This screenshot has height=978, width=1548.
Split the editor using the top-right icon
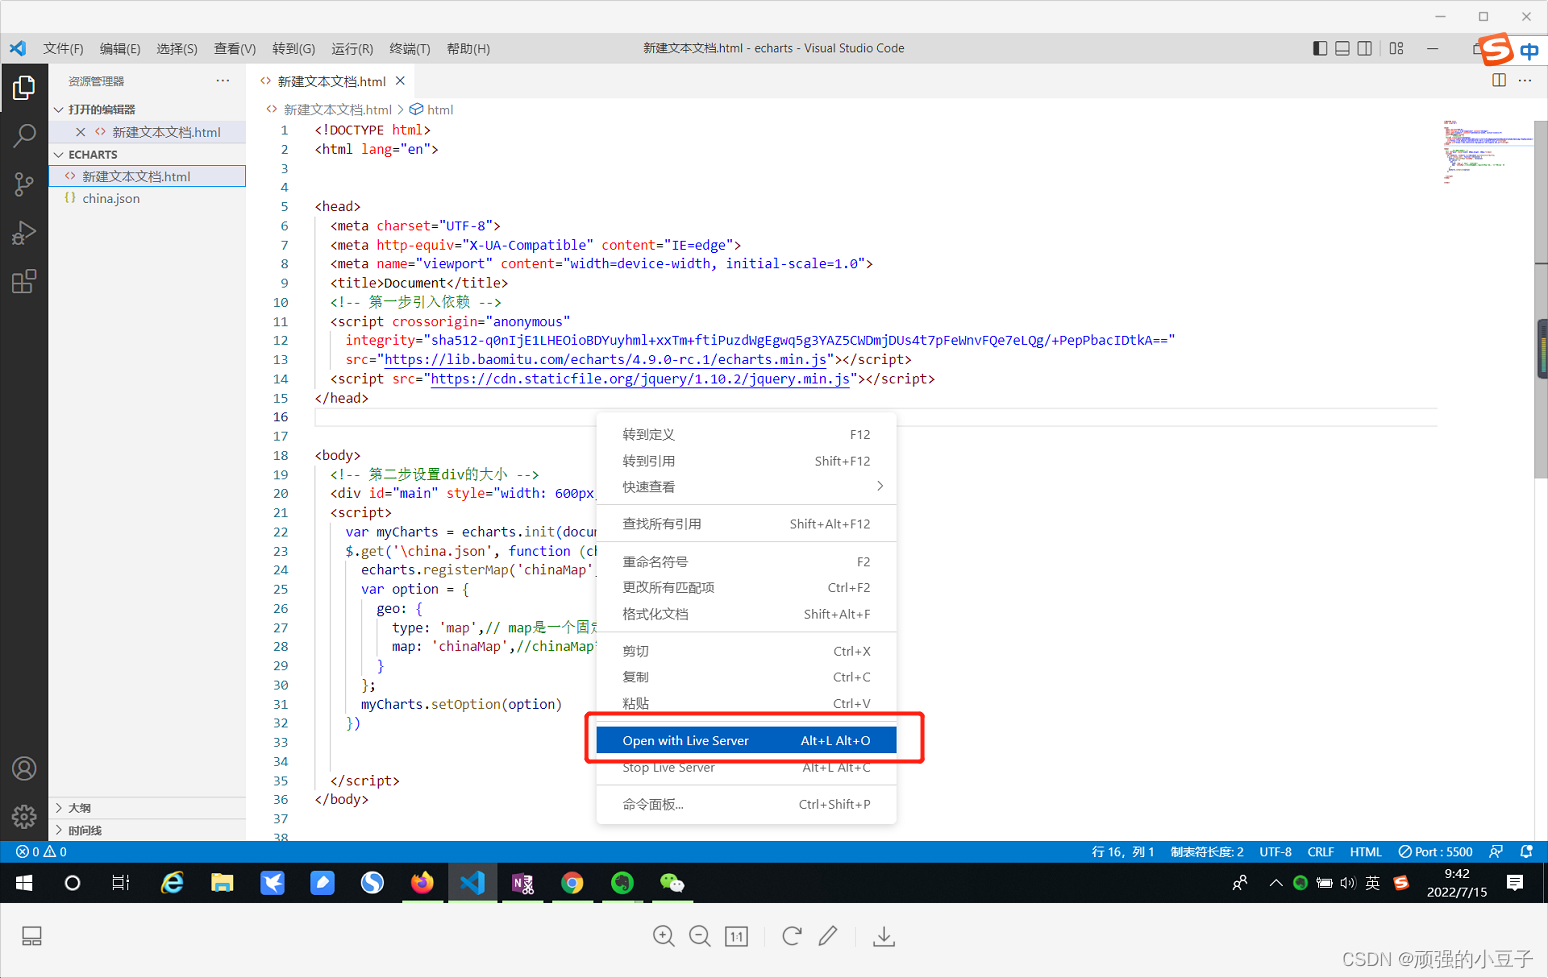1498,80
